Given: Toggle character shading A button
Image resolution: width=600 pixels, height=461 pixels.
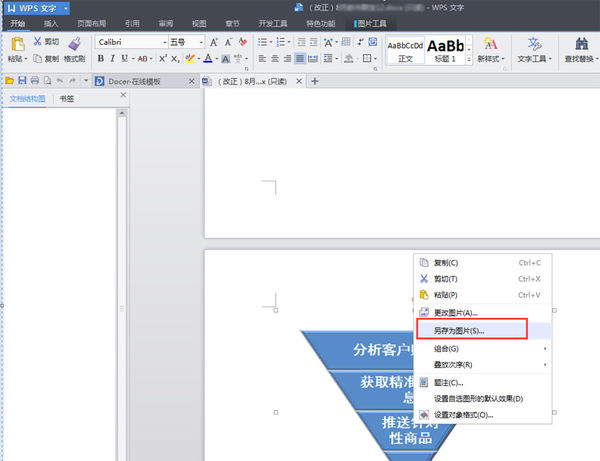Looking at the screenshot, I should 225,59.
